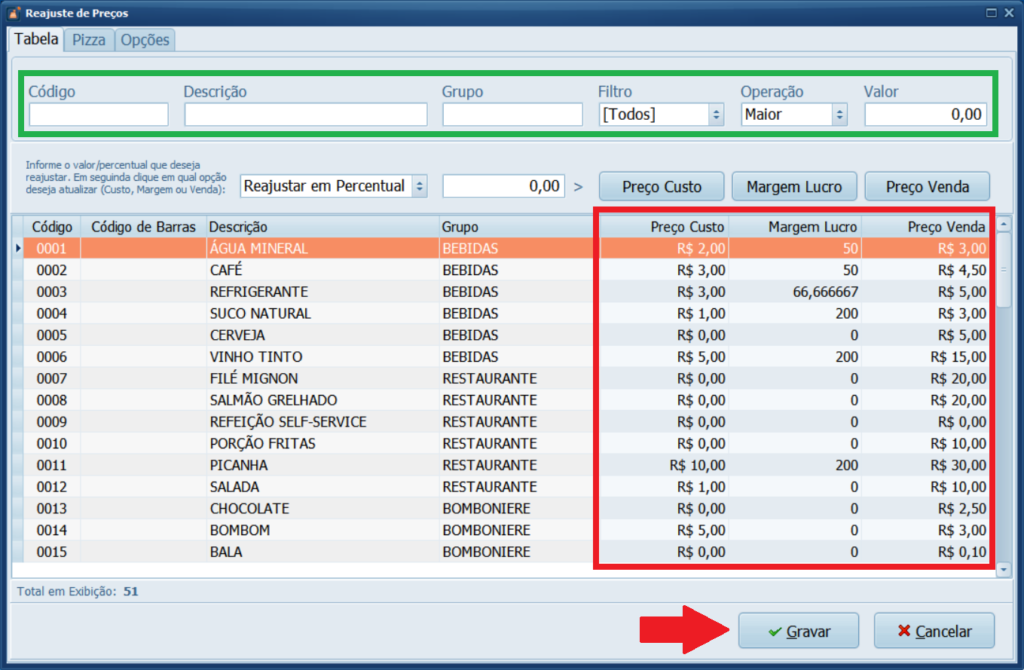Focus the Descrição search field
This screenshot has height=670, width=1024.
pyautogui.click(x=305, y=115)
